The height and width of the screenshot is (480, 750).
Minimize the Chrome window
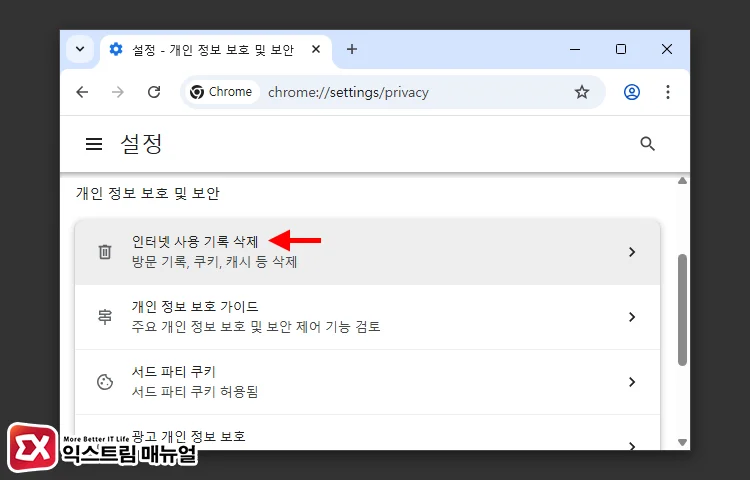pos(575,49)
